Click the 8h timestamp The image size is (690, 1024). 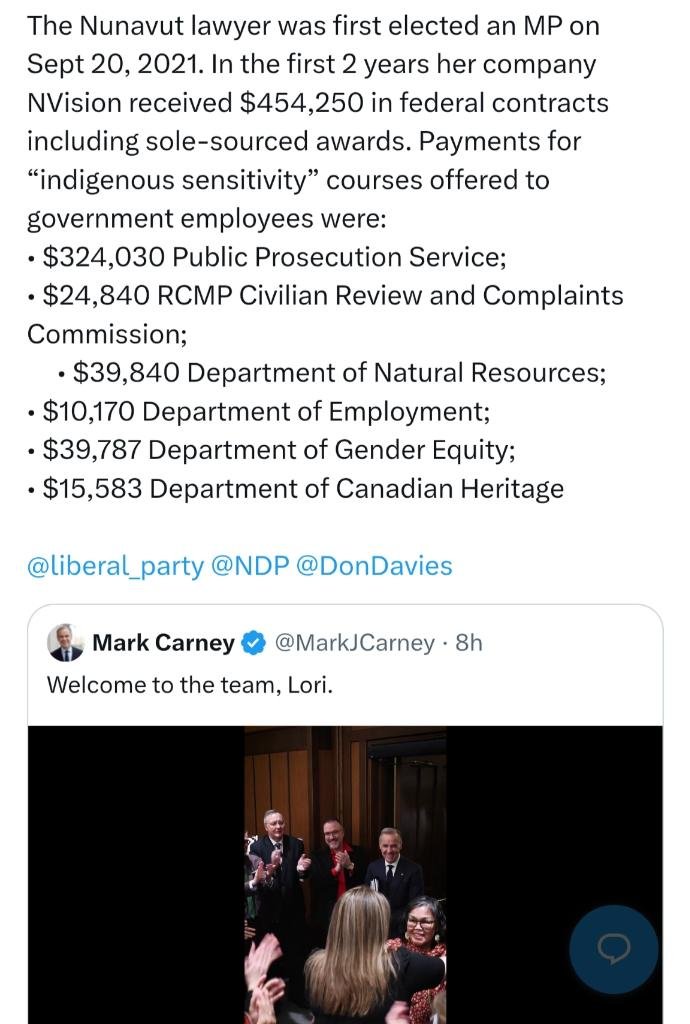pyautogui.click(x=468, y=643)
